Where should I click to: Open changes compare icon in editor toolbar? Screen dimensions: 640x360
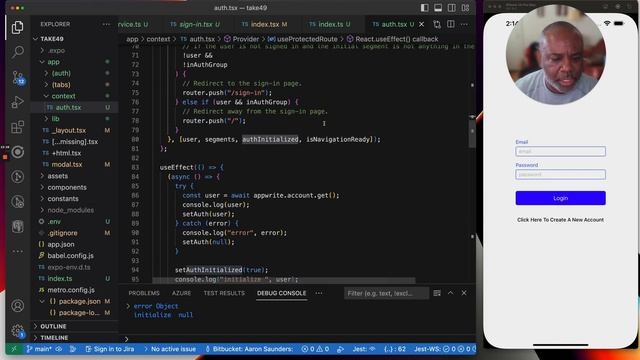pyautogui.click(x=437, y=24)
